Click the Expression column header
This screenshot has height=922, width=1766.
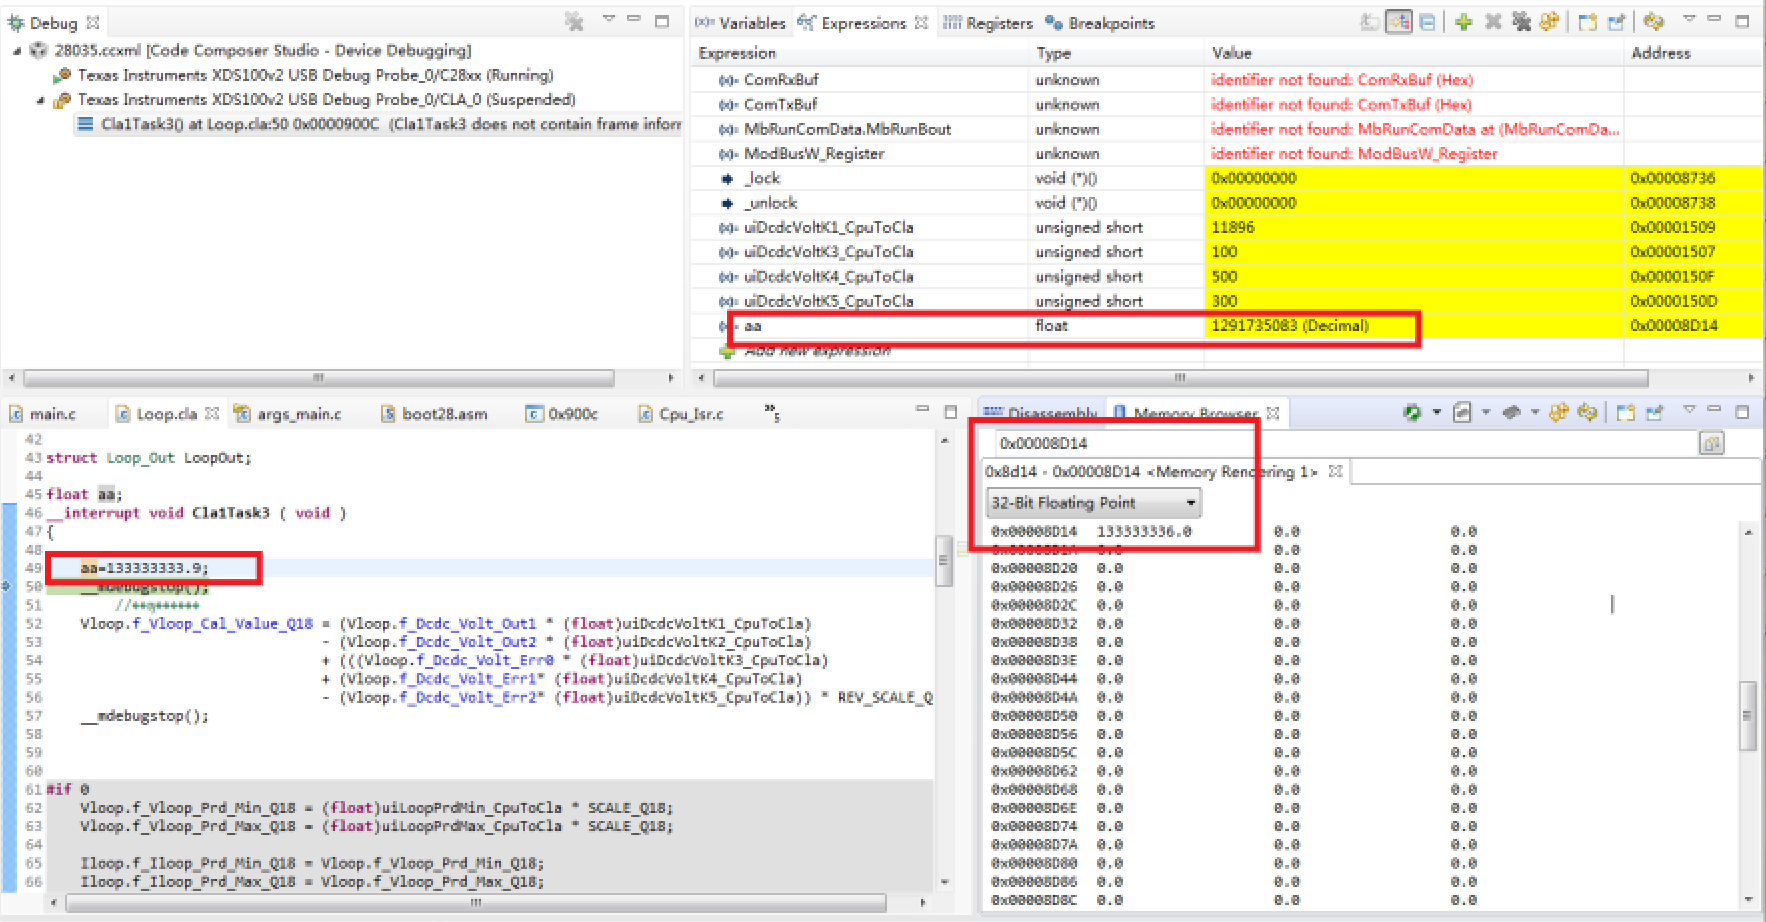[860, 54]
